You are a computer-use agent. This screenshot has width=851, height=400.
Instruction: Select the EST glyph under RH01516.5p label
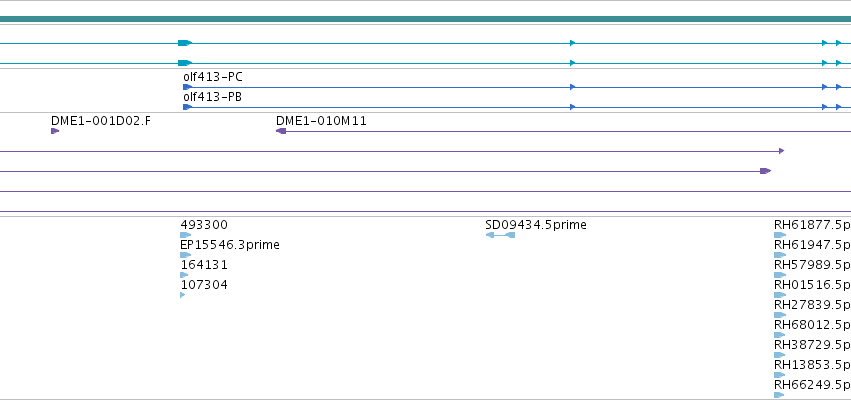point(780,295)
